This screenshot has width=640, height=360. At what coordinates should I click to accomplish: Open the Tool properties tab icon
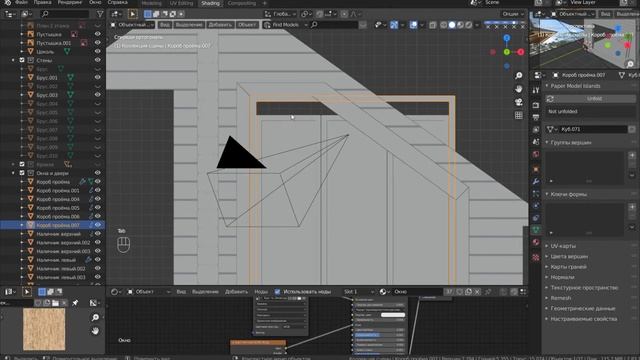coord(536,90)
